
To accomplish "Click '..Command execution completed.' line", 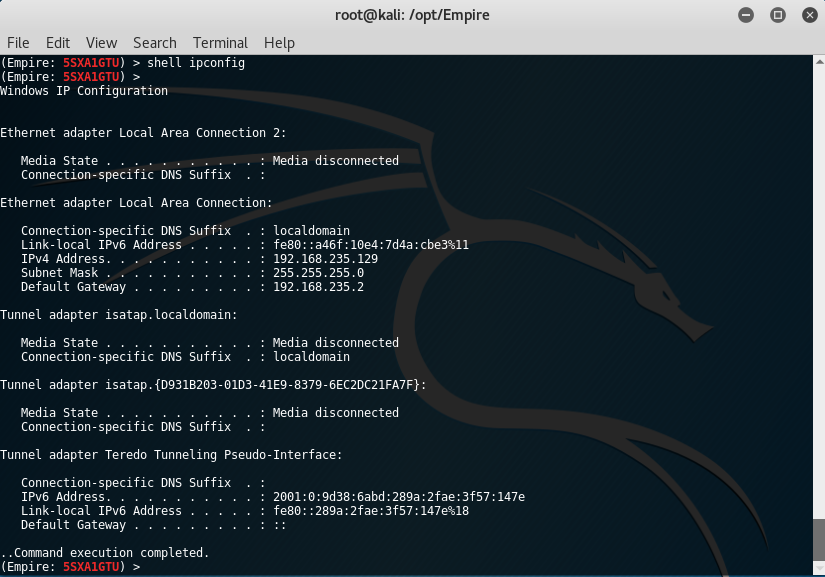I will click(x=105, y=553).
